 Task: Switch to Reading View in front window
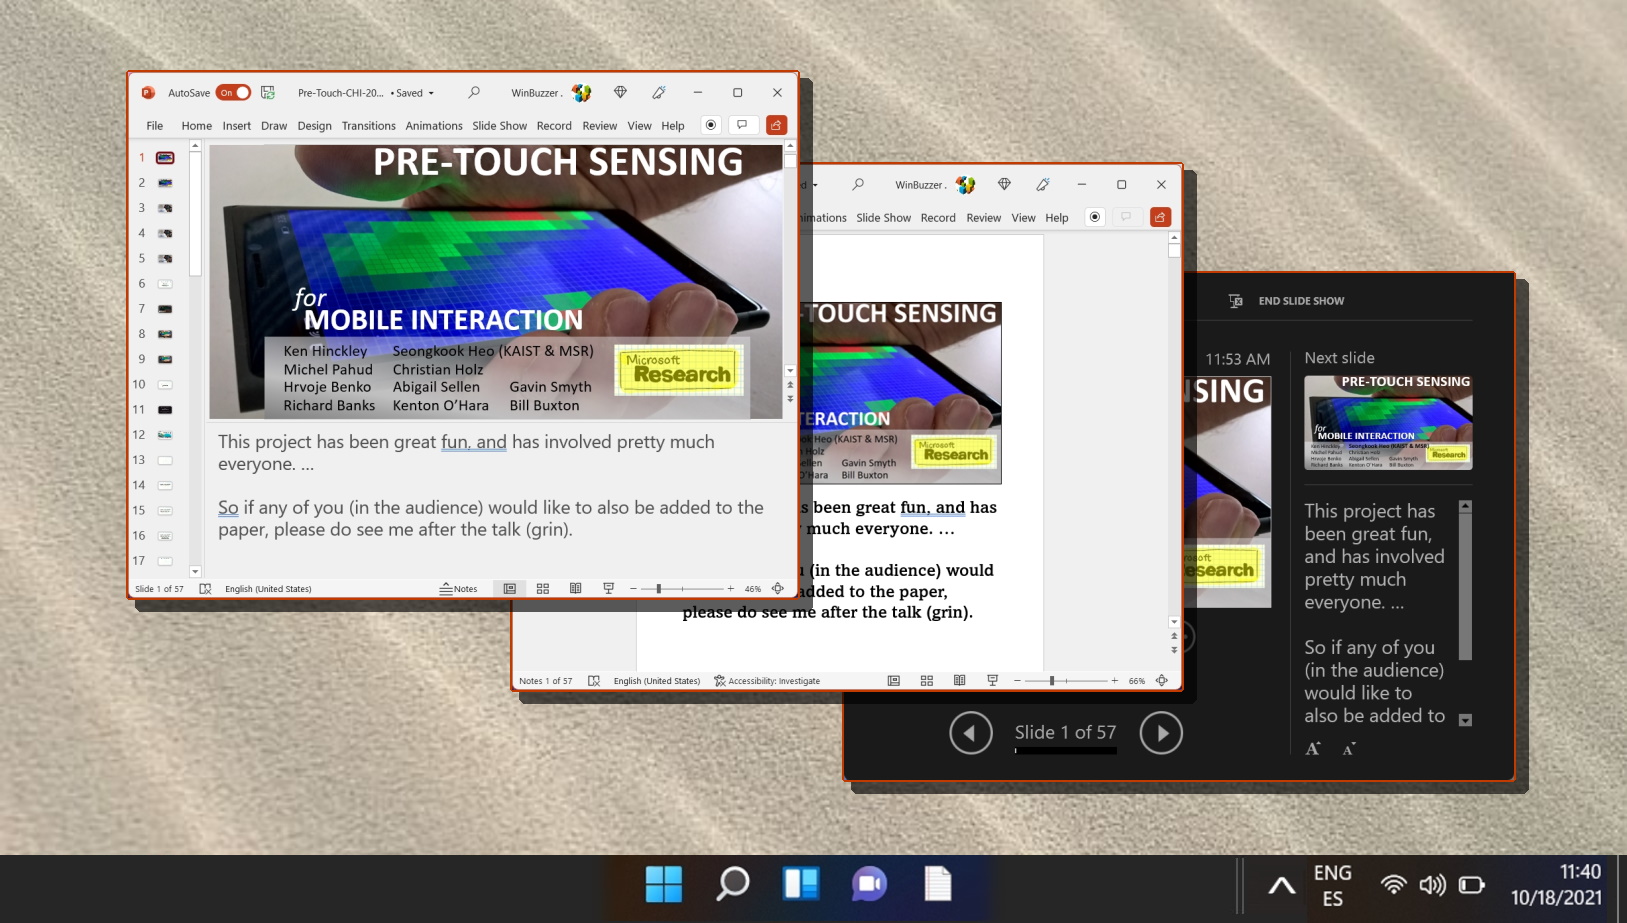576,589
